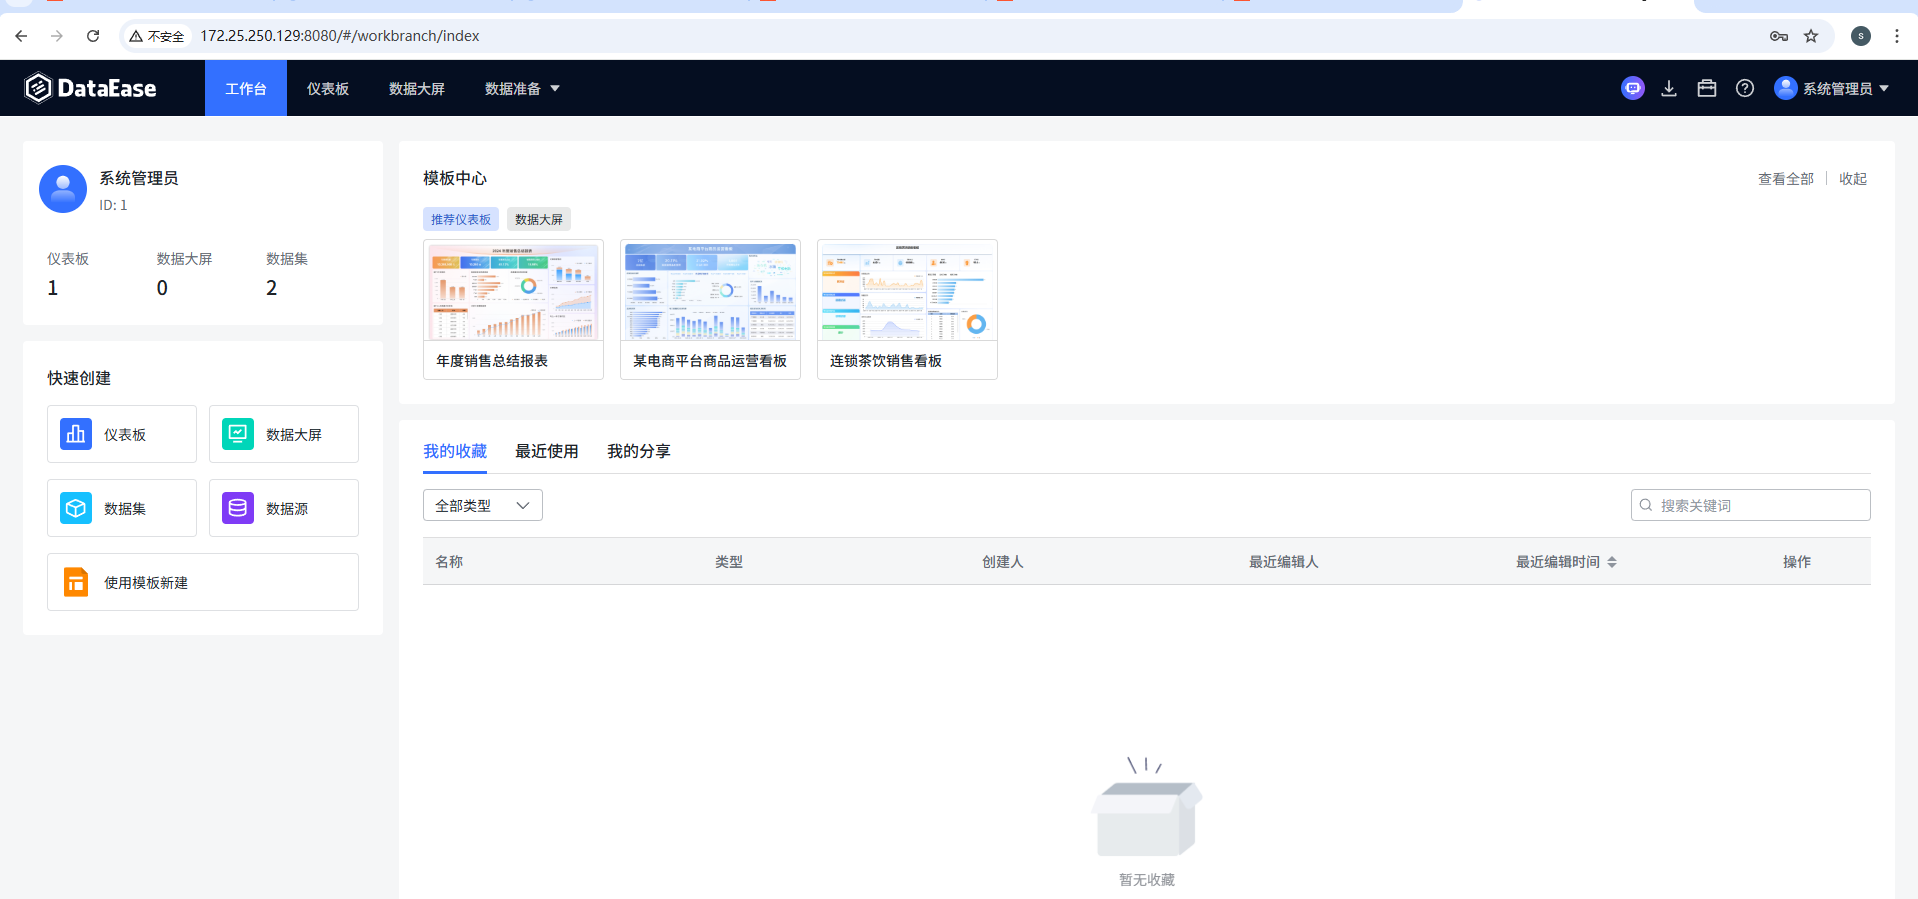
Task: Go back in browser history
Action: tap(21, 36)
